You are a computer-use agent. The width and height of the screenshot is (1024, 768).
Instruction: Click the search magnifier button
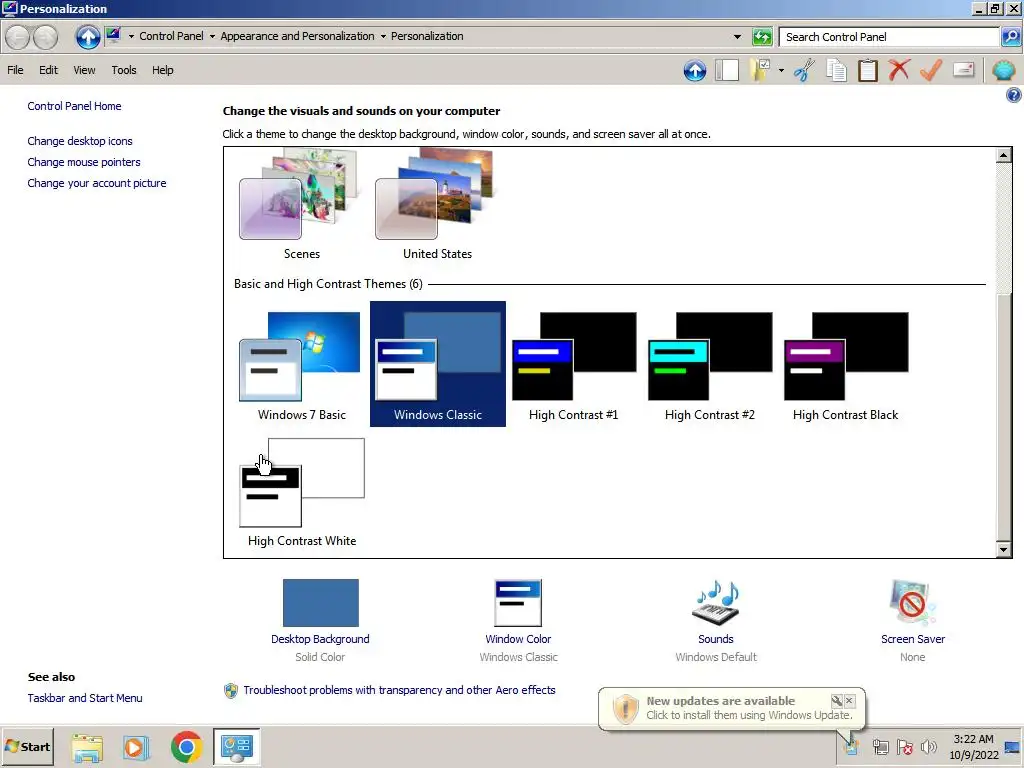point(1010,37)
